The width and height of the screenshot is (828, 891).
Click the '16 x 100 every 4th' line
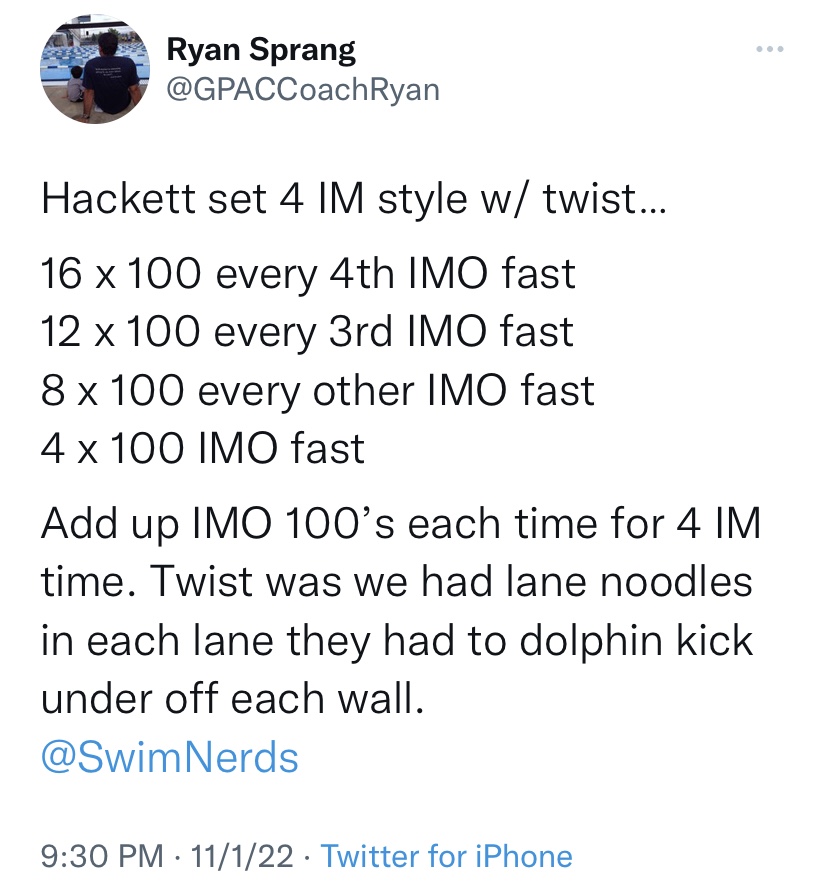click(308, 273)
